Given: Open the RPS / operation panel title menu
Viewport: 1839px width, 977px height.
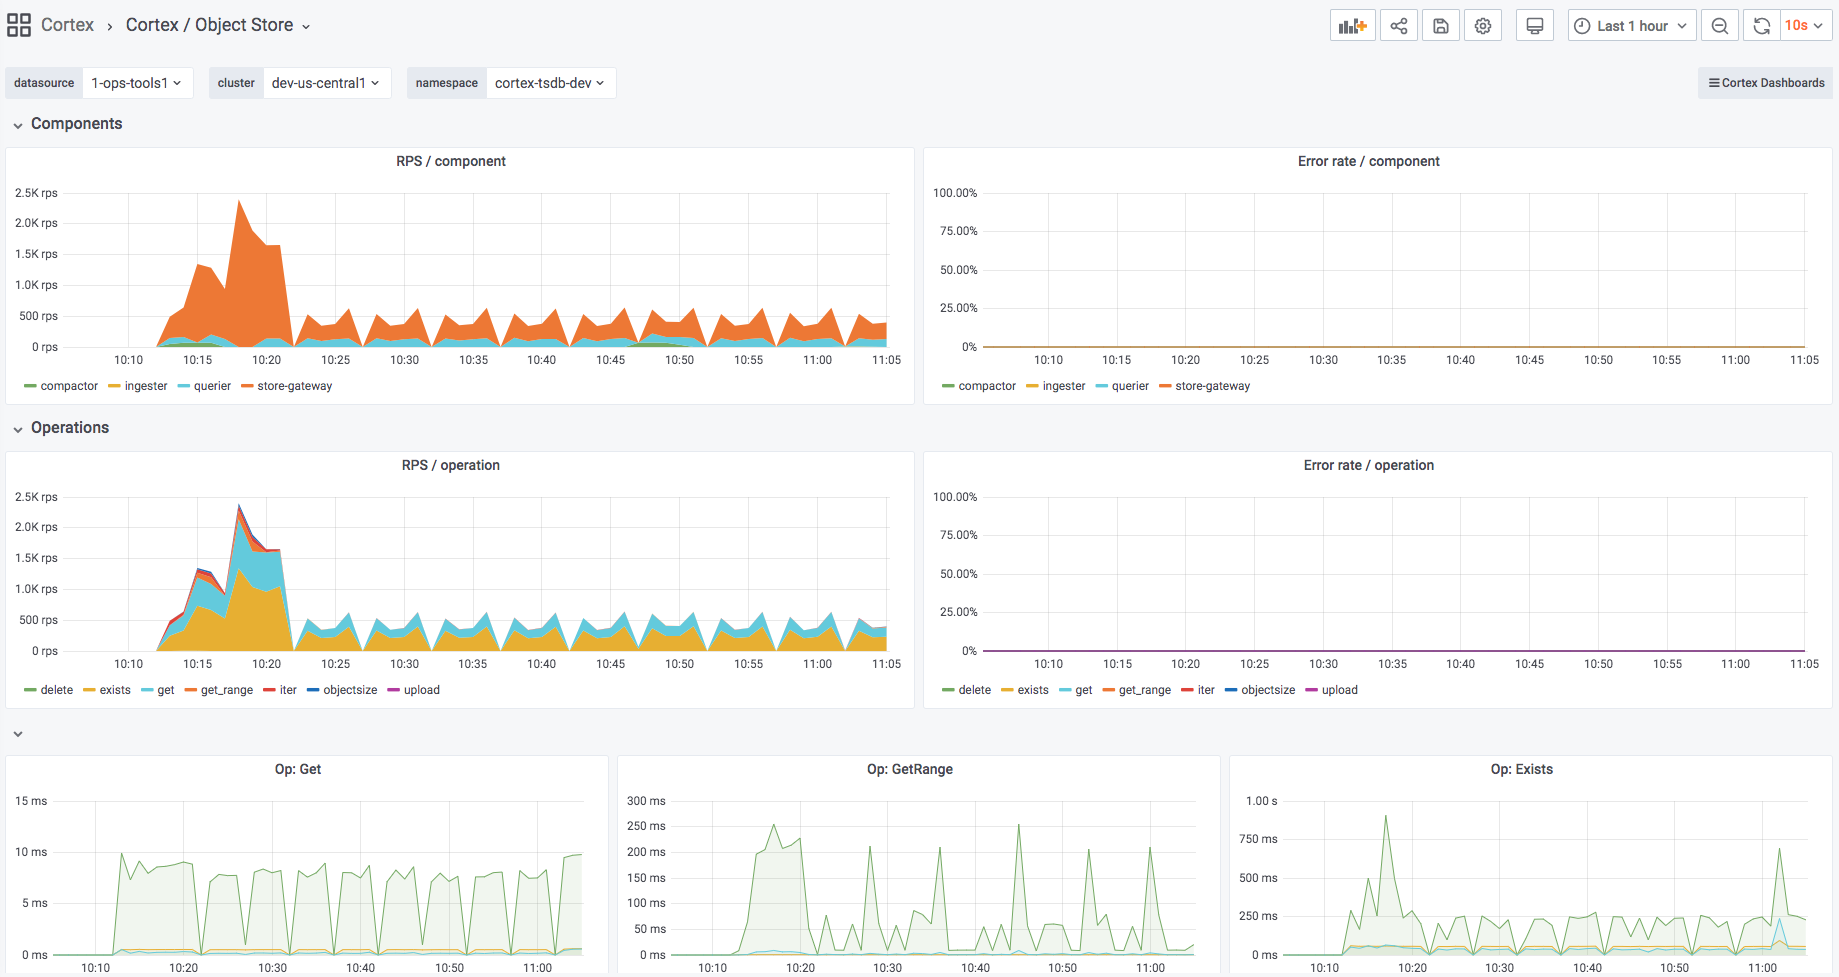Looking at the screenshot, I should point(451,465).
